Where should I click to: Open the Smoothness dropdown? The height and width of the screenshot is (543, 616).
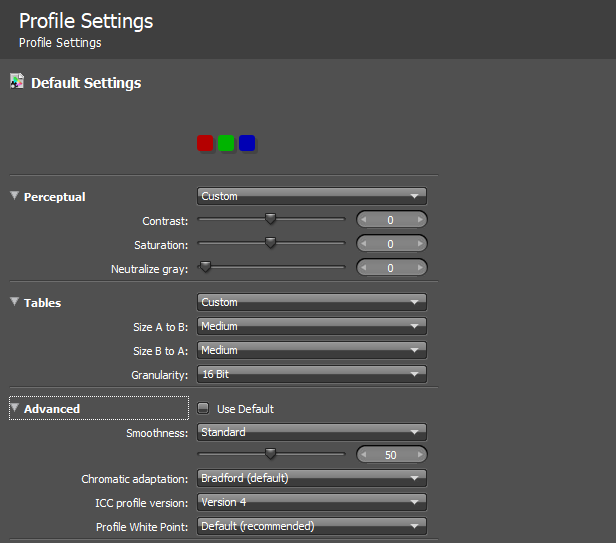312,432
